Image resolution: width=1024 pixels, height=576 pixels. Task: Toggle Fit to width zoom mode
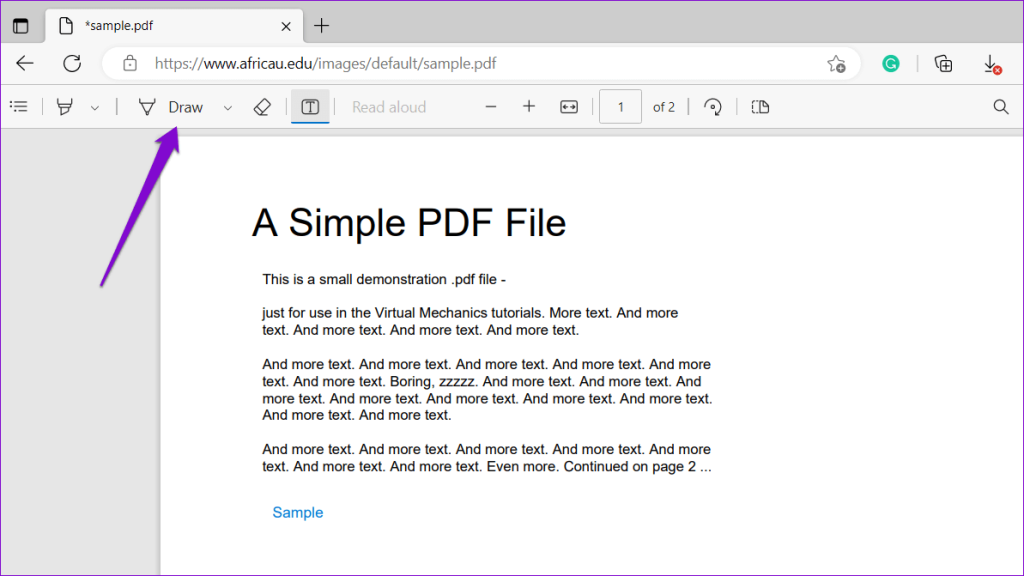pyautogui.click(x=568, y=106)
